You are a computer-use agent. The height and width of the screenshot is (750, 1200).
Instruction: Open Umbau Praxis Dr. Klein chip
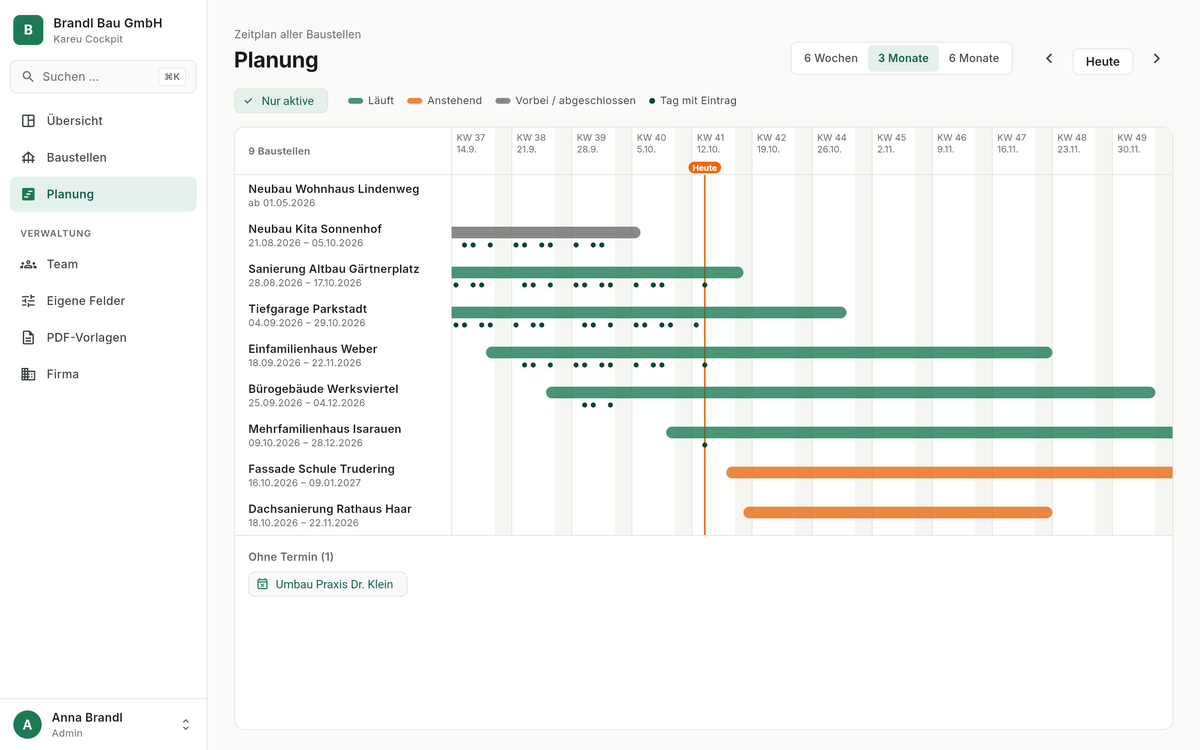coord(328,584)
